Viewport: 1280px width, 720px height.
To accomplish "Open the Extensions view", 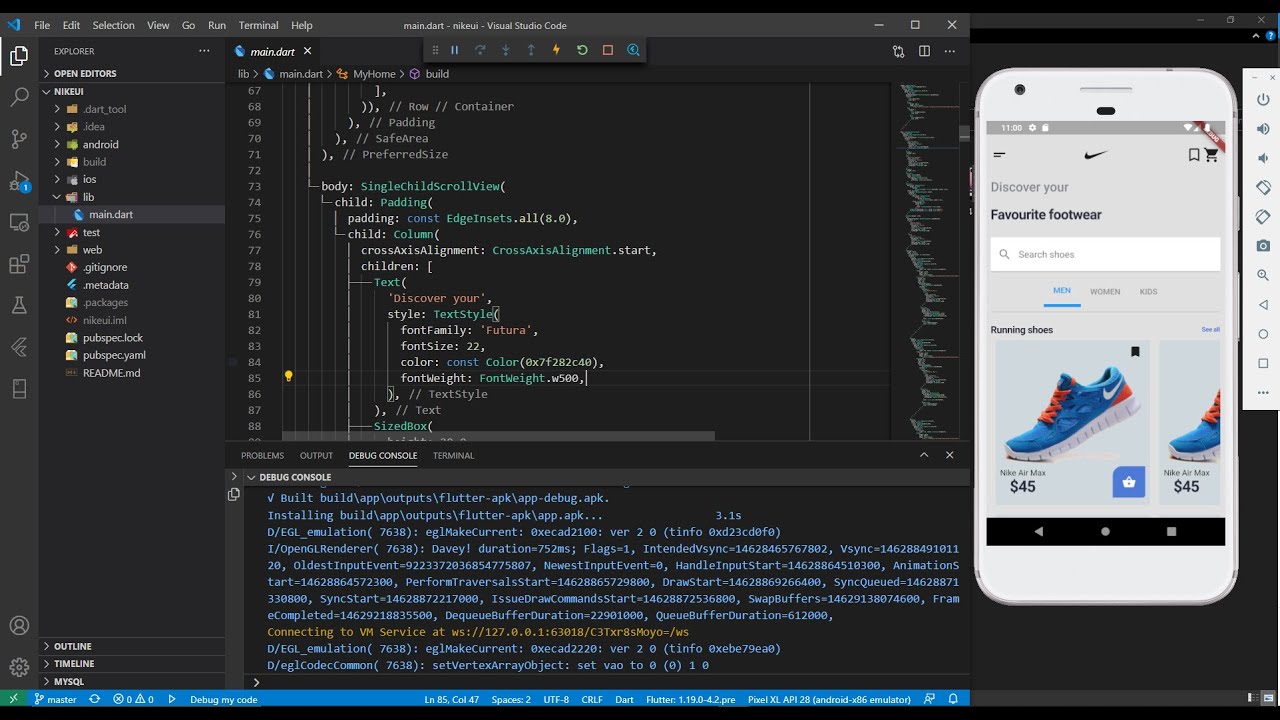I will click(x=19, y=264).
